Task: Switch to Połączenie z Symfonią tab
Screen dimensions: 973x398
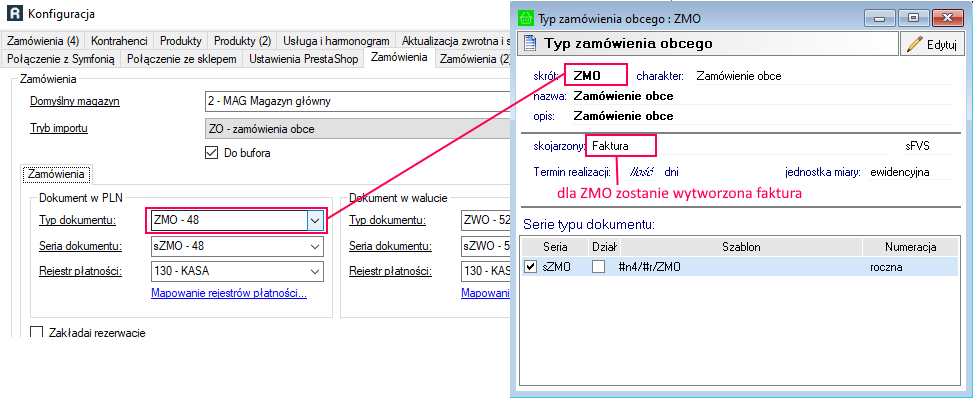Action: (61, 59)
